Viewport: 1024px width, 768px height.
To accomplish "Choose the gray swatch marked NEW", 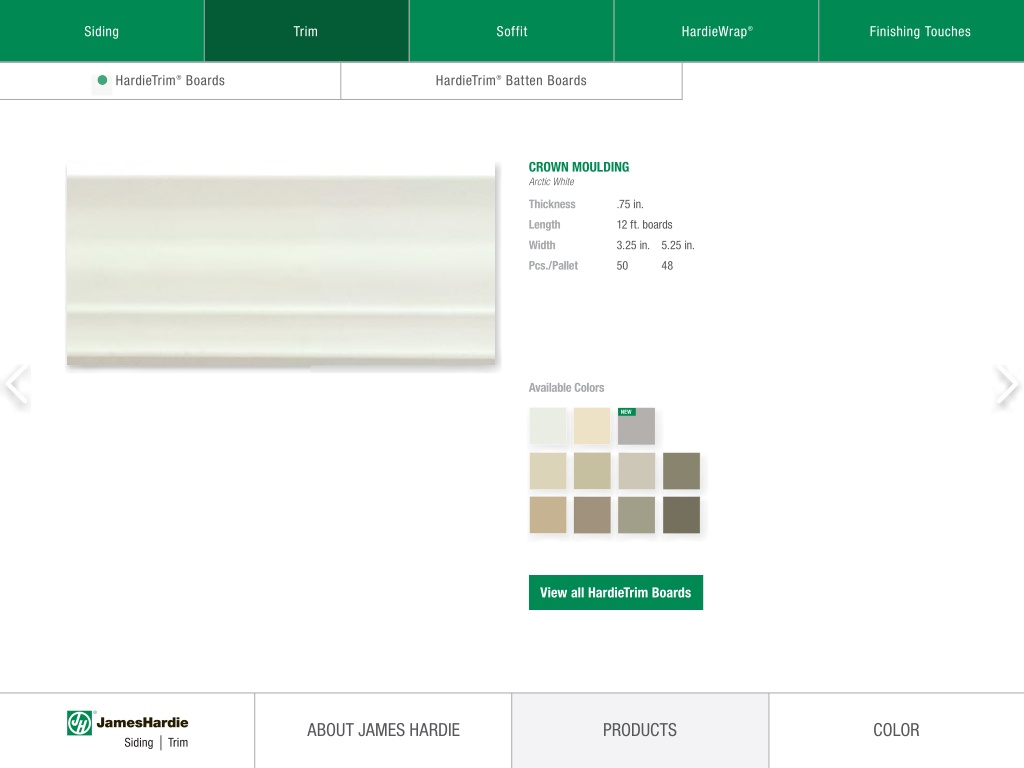I will [x=637, y=426].
